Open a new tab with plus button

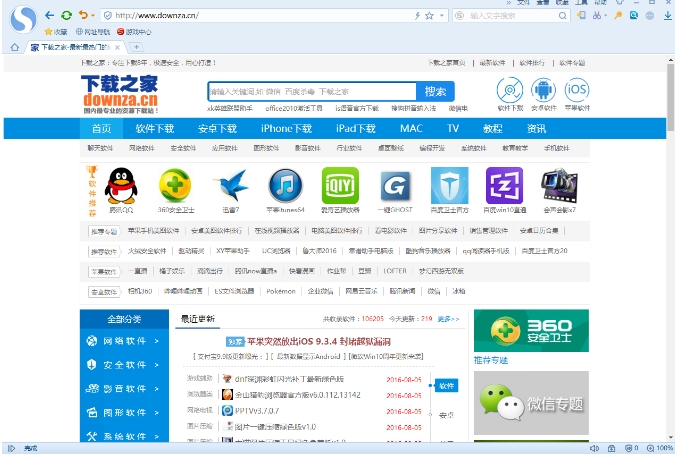point(136,47)
